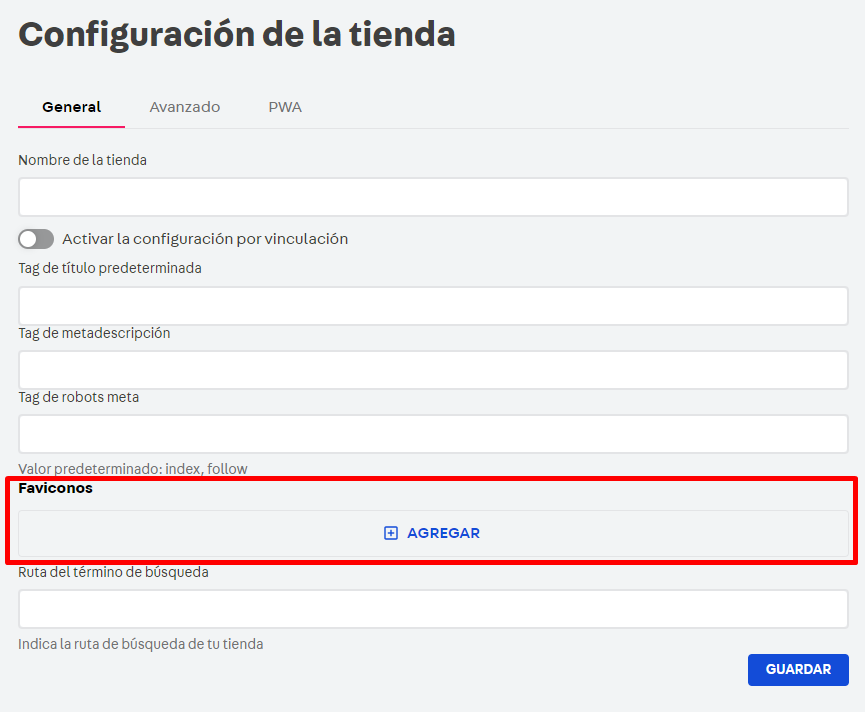The height and width of the screenshot is (712, 865).
Task: Click the plus icon next to AGREGAR
Action: click(x=390, y=532)
